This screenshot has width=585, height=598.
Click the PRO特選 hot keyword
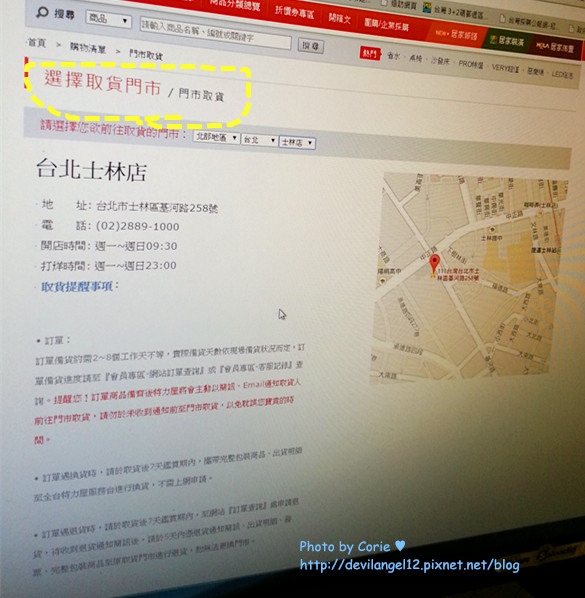coord(471,64)
